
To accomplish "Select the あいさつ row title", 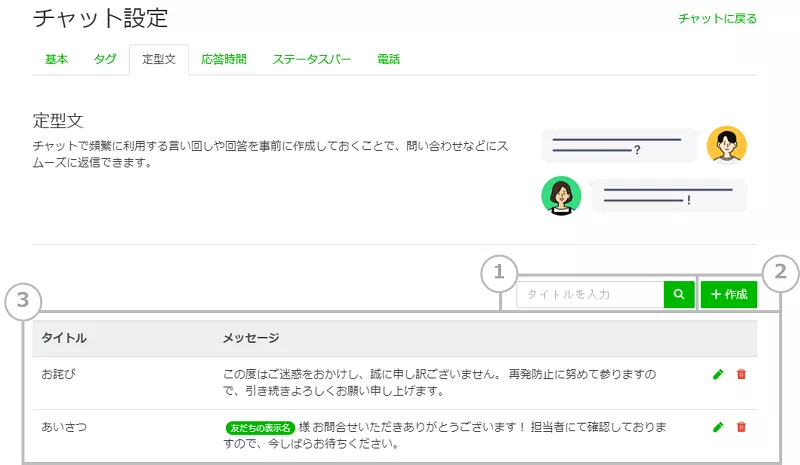I will click(64, 427).
